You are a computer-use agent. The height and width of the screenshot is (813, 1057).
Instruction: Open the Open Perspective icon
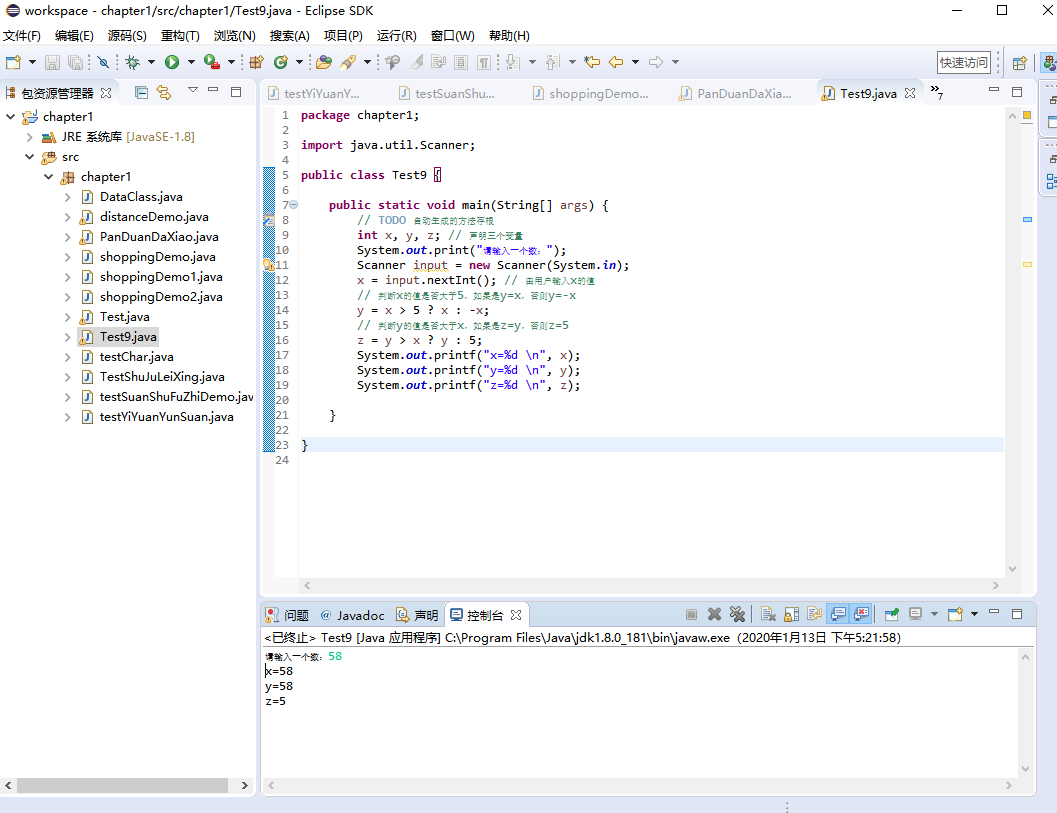1019,63
